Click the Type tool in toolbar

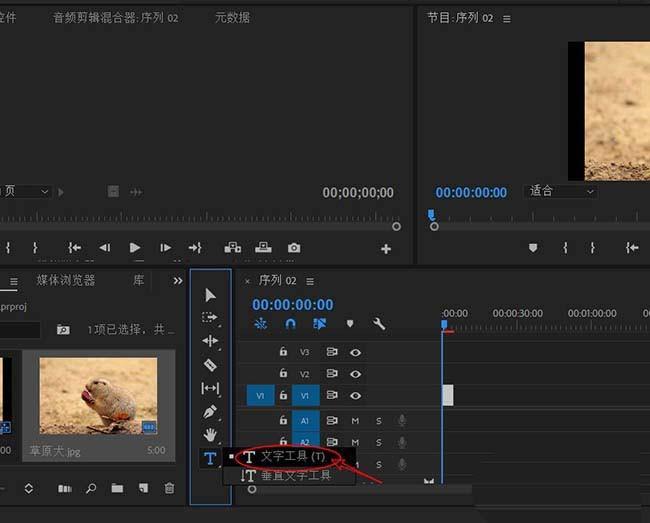click(210, 458)
